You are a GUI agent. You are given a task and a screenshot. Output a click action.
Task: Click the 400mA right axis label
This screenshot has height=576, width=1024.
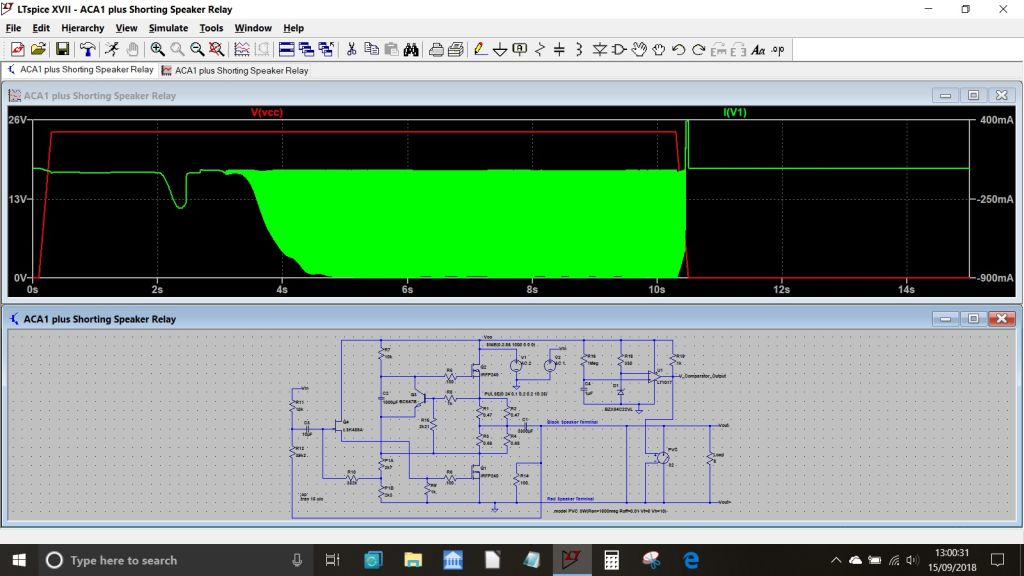point(997,120)
